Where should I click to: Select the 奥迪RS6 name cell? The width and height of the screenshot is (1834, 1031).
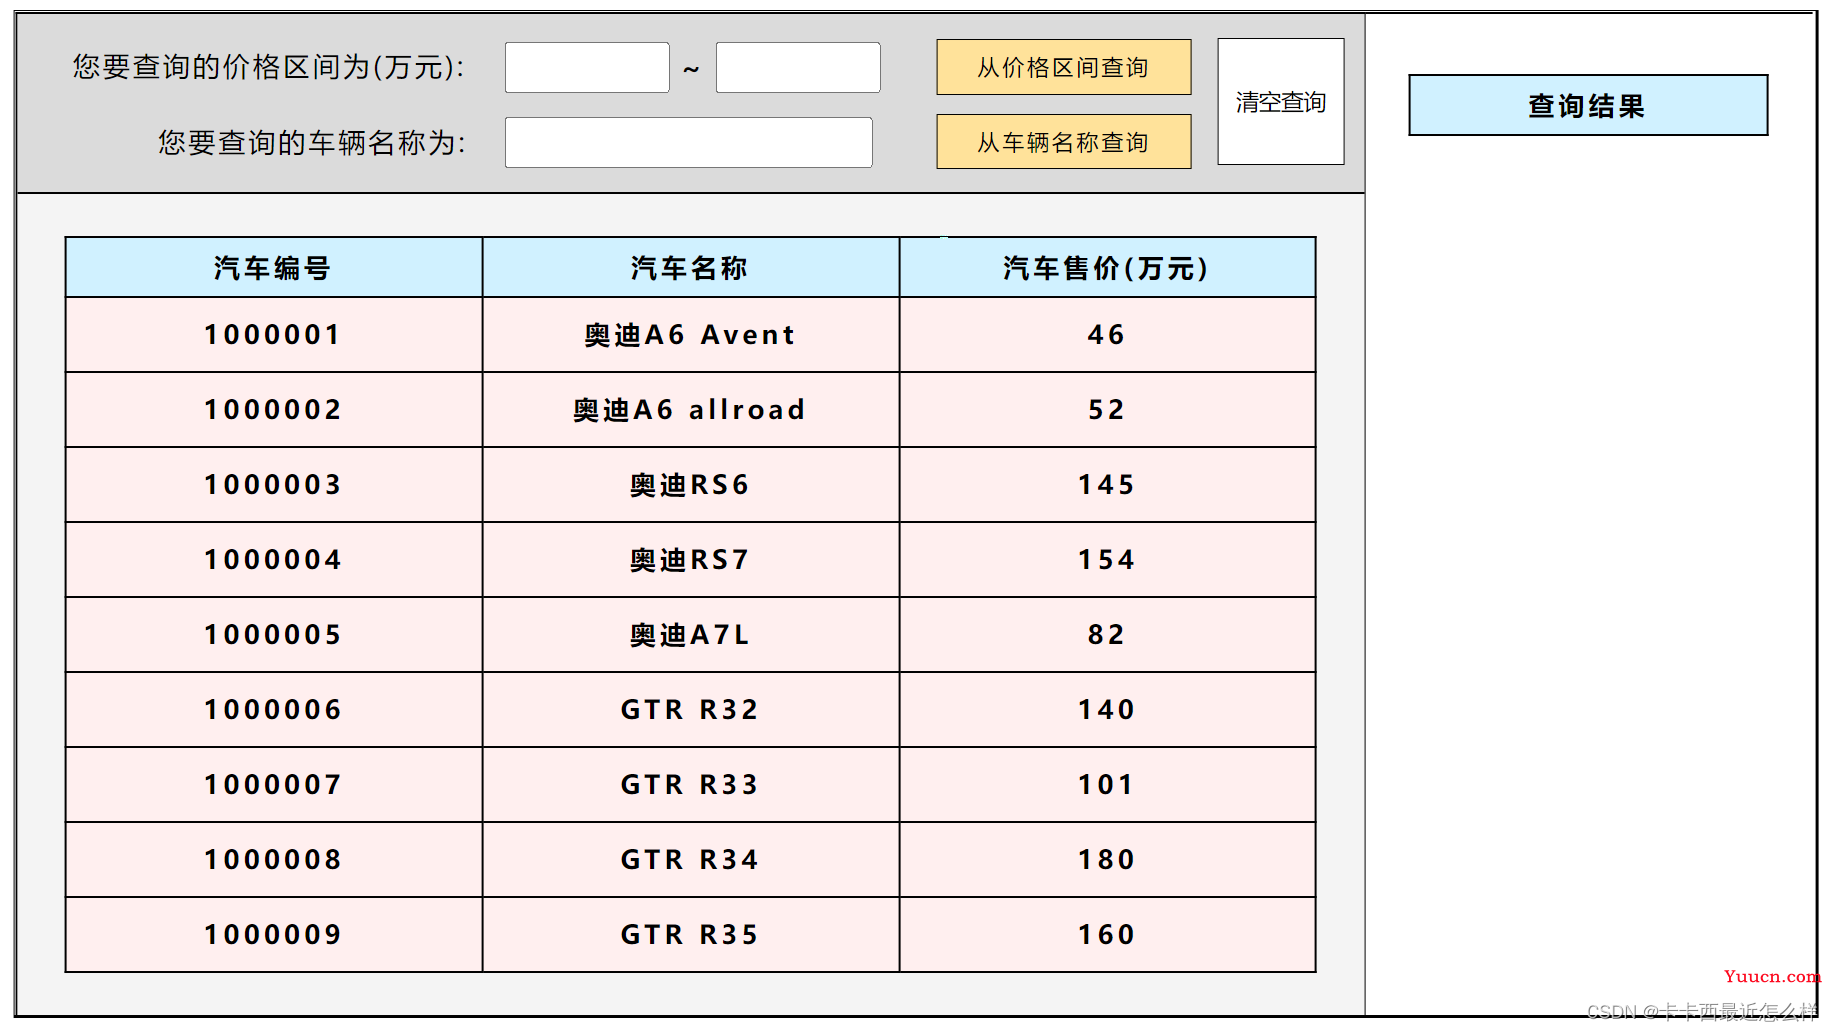pyautogui.click(x=691, y=485)
